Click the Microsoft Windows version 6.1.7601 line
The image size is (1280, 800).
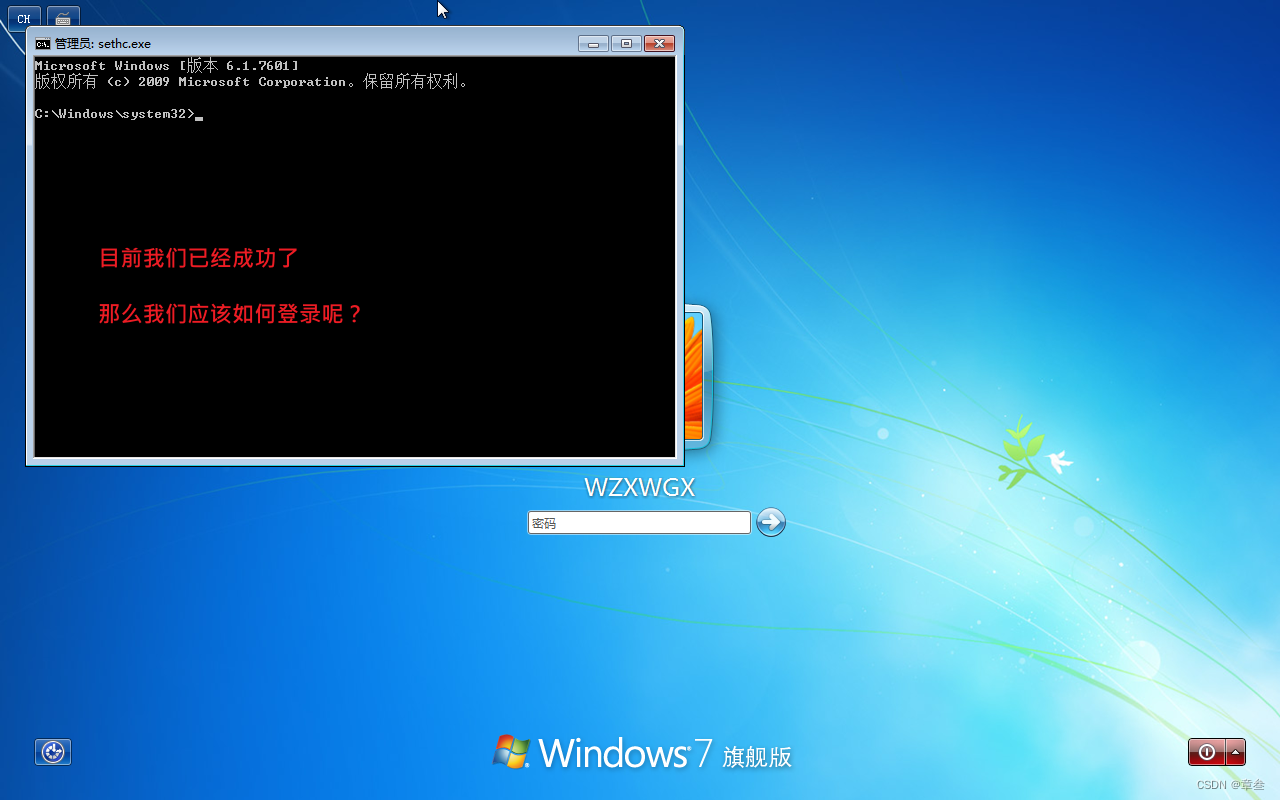(x=167, y=66)
